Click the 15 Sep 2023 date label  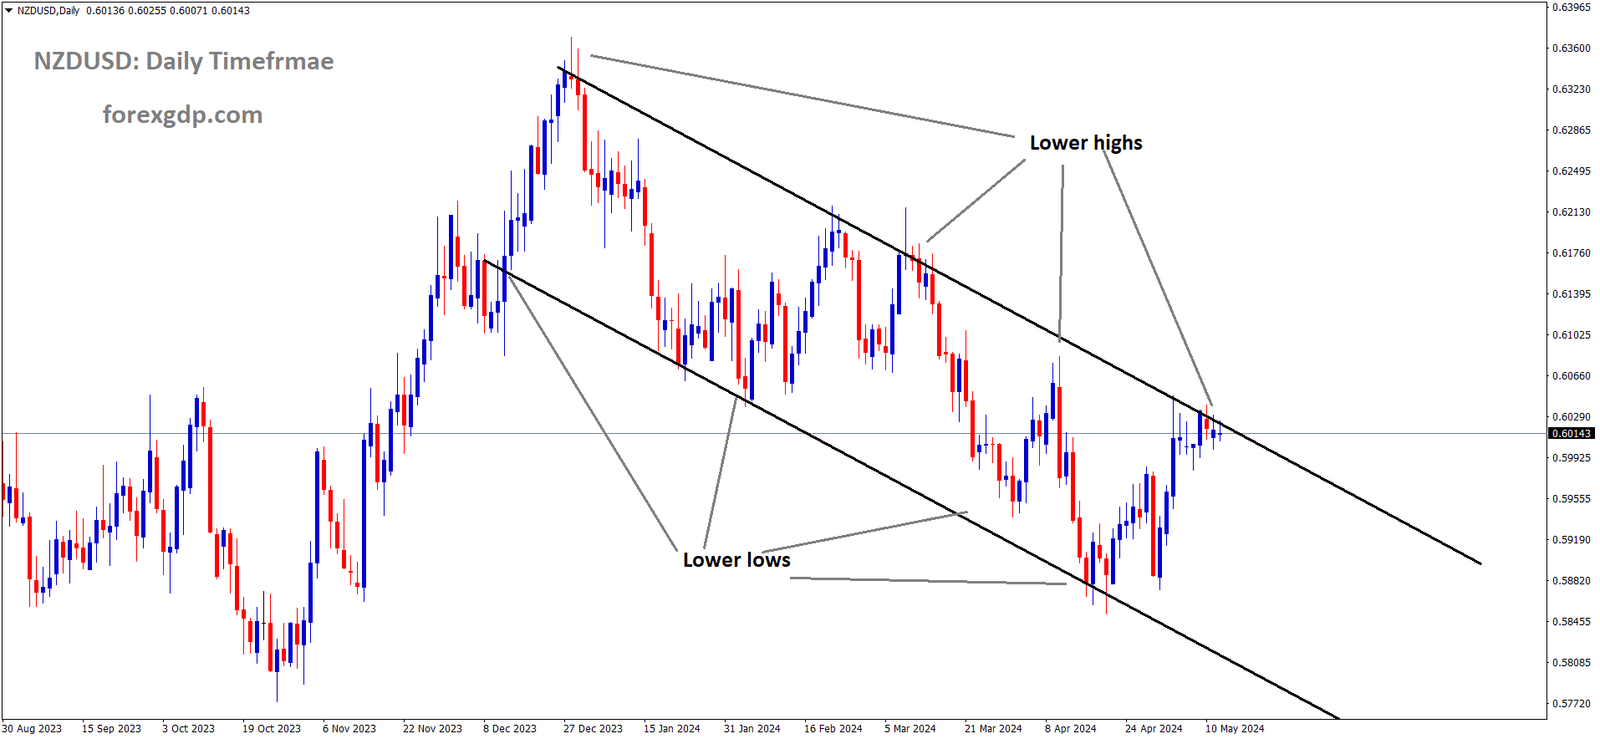[x=112, y=729]
